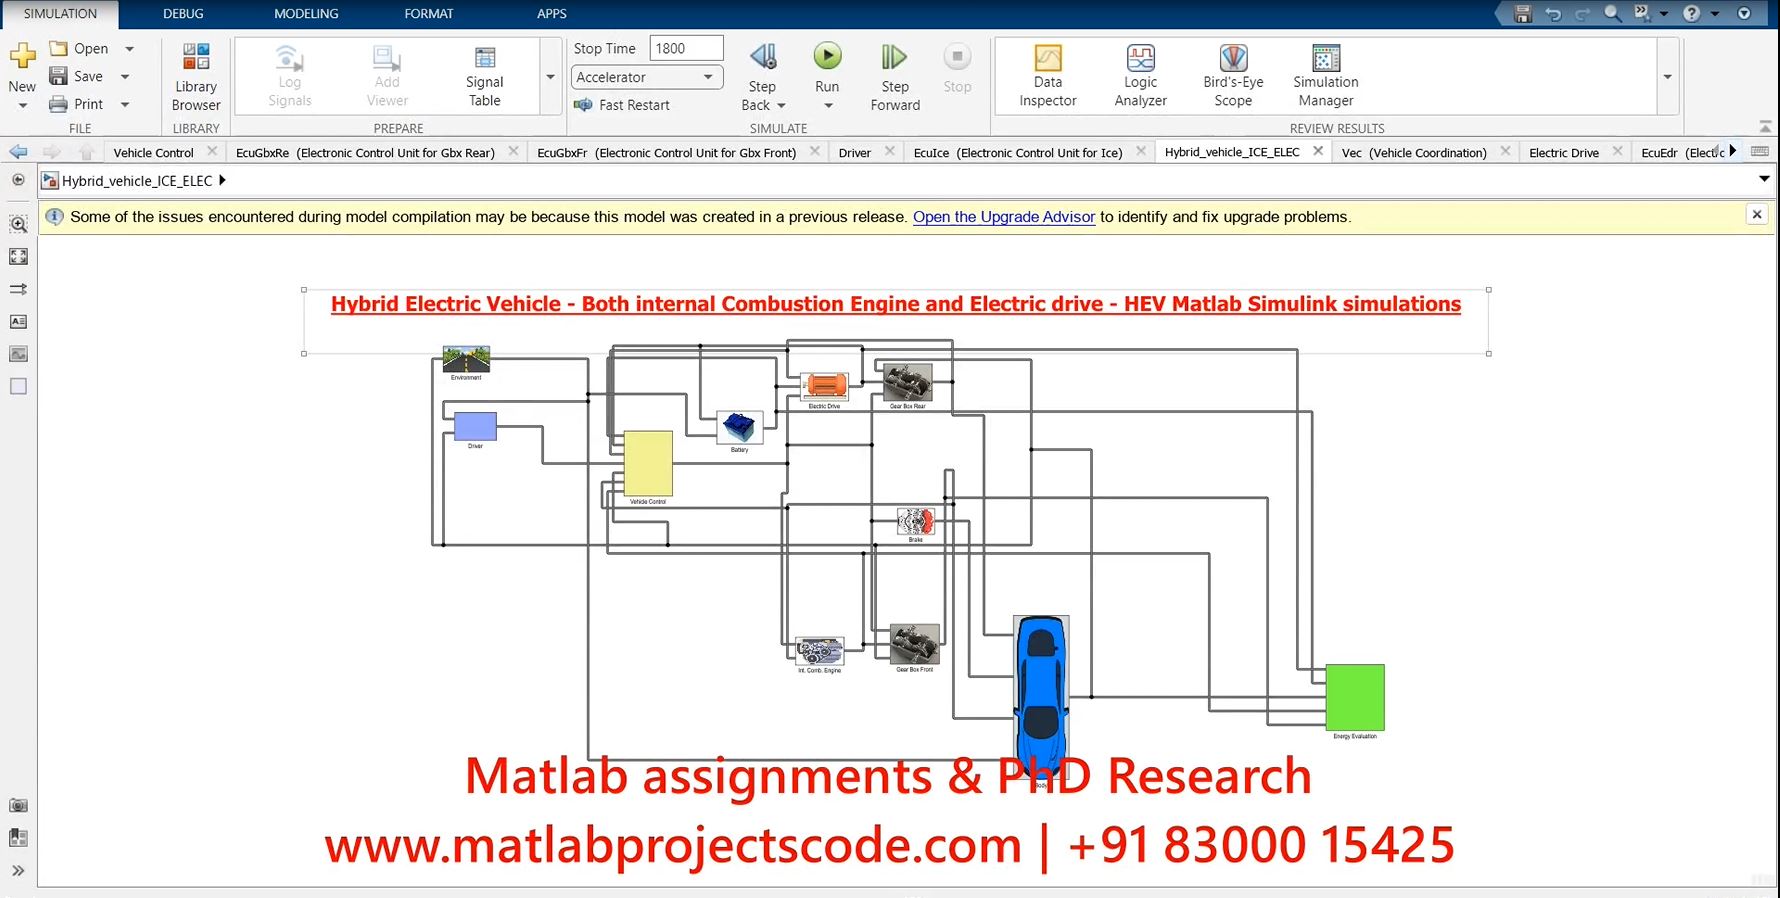Open the FORMAT ribbon tab
This screenshot has width=1780, height=898.
point(429,14)
